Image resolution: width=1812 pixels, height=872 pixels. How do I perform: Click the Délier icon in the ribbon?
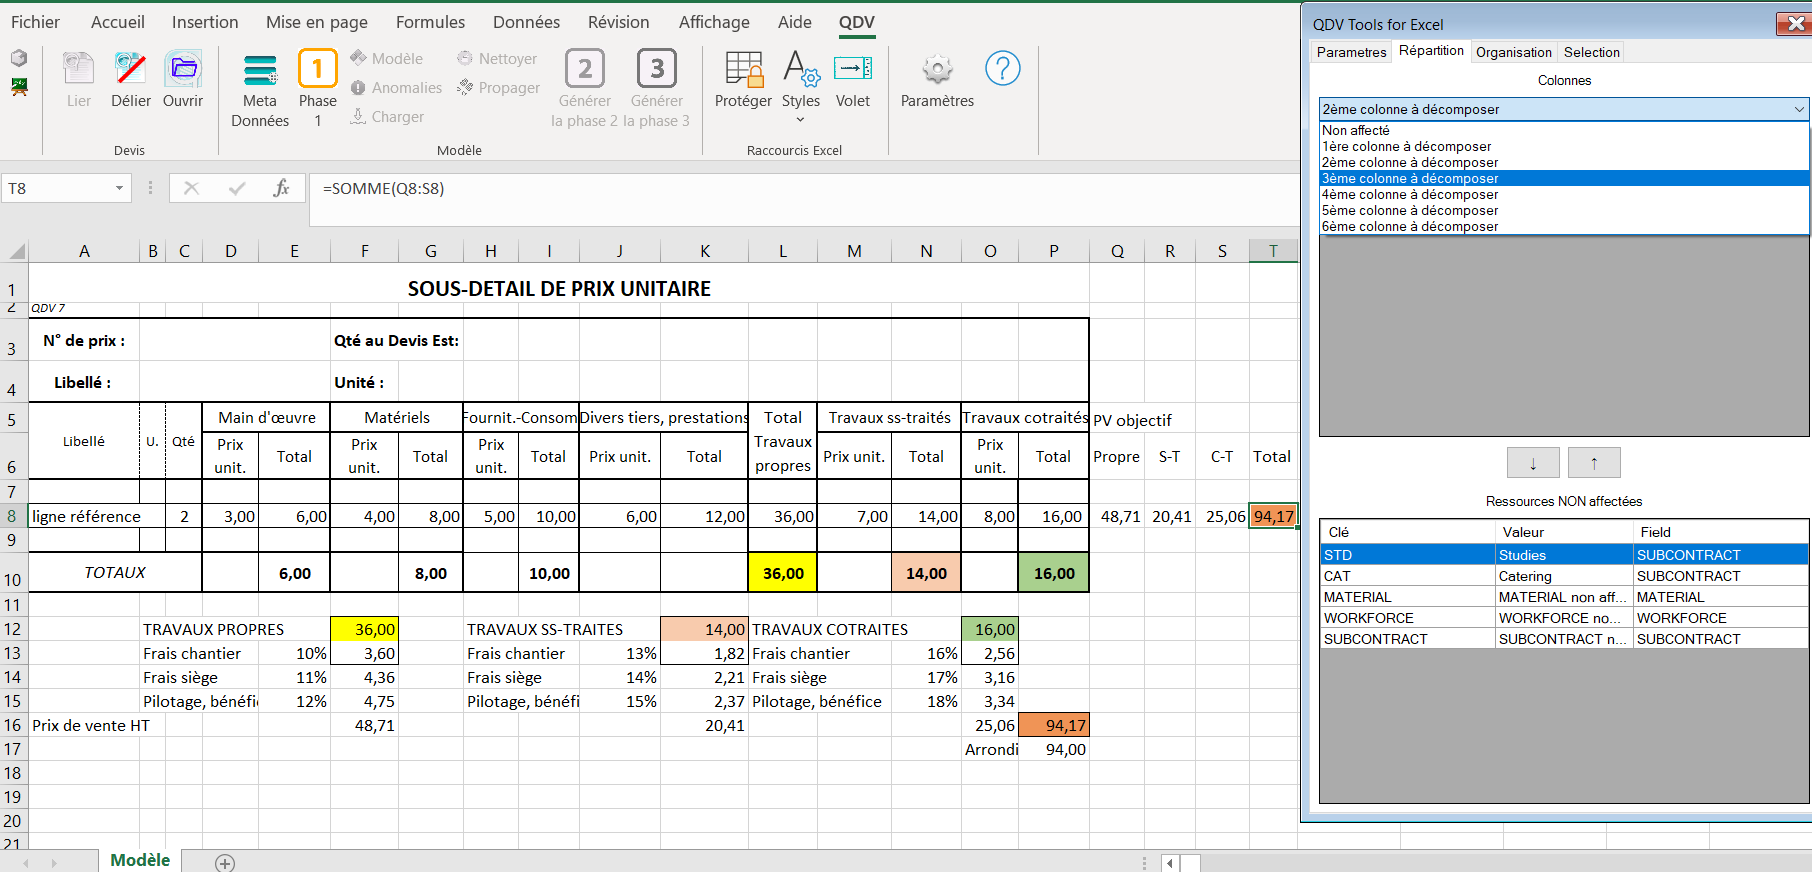[130, 70]
